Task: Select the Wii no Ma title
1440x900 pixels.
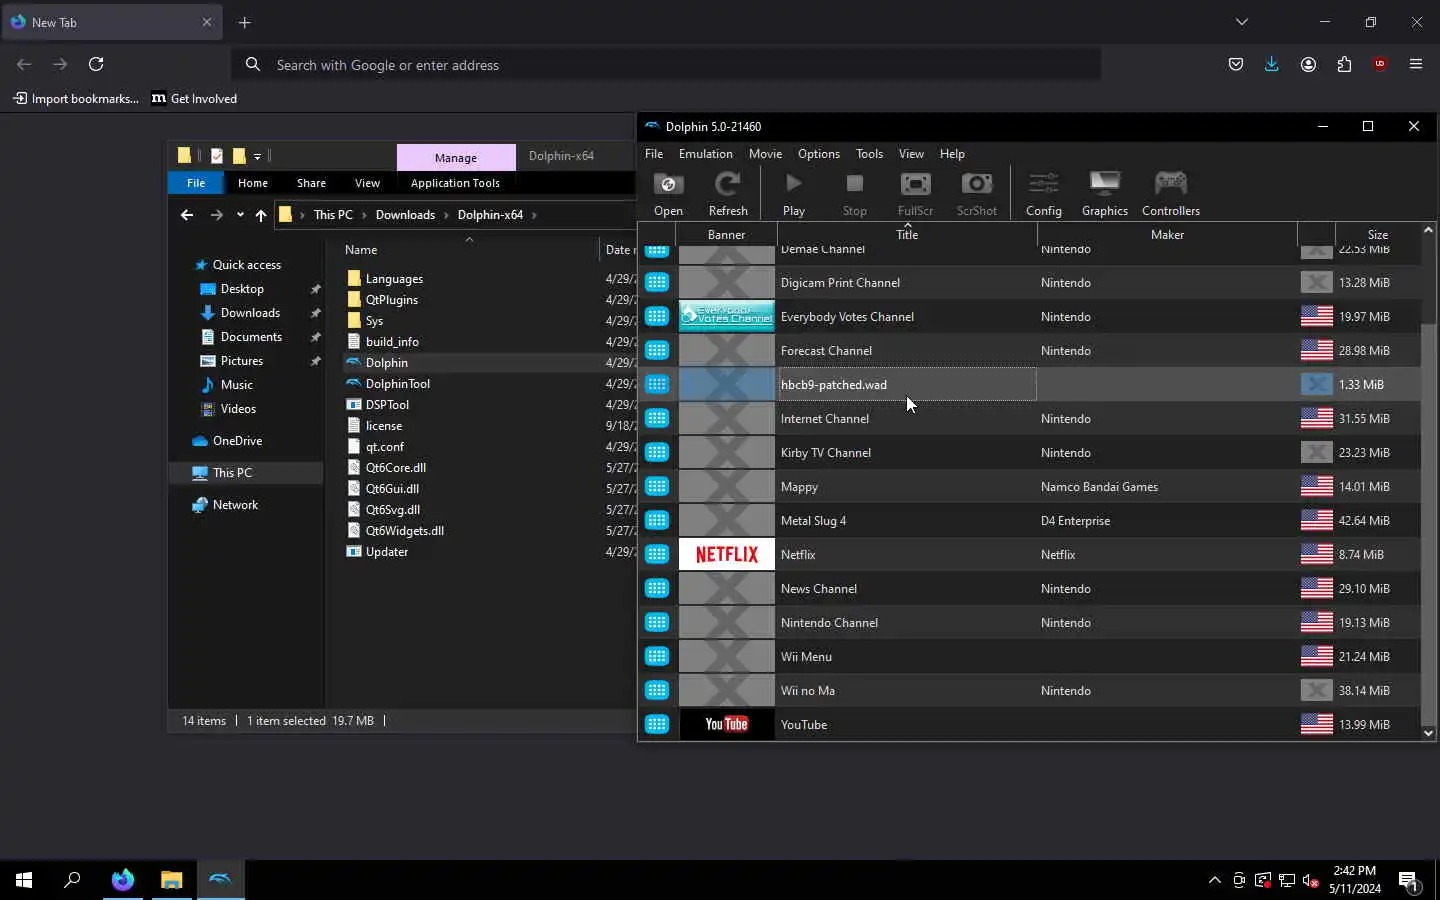Action: [x=808, y=690]
